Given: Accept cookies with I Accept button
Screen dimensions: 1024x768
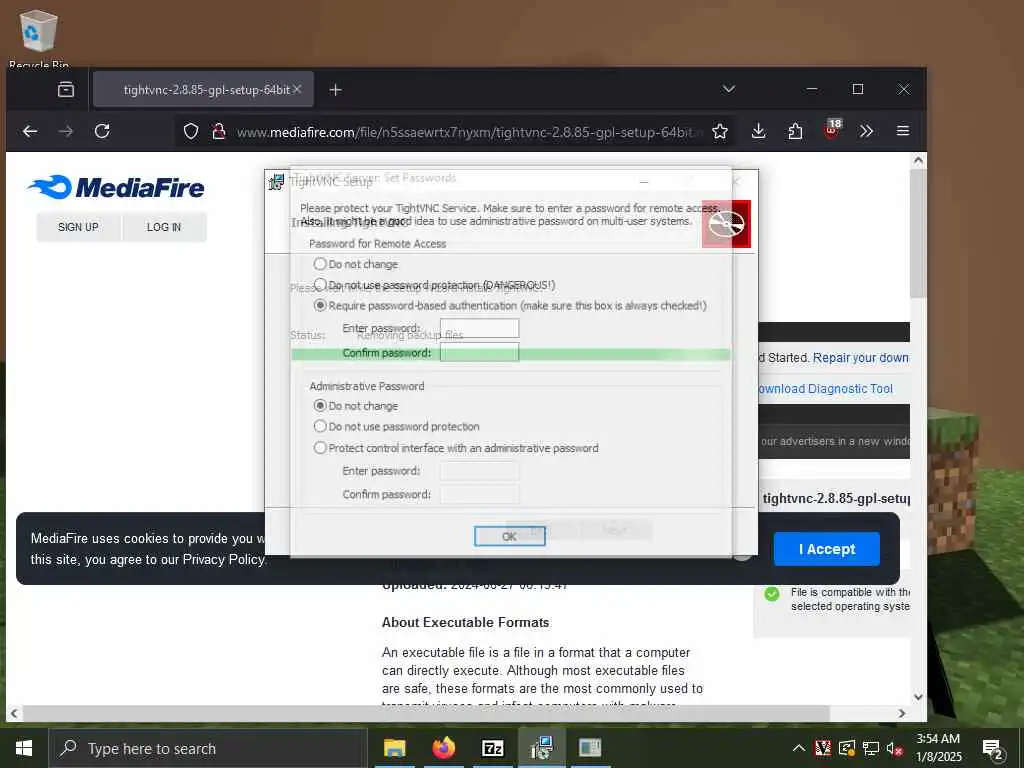Looking at the screenshot, I should click(827, 549).
